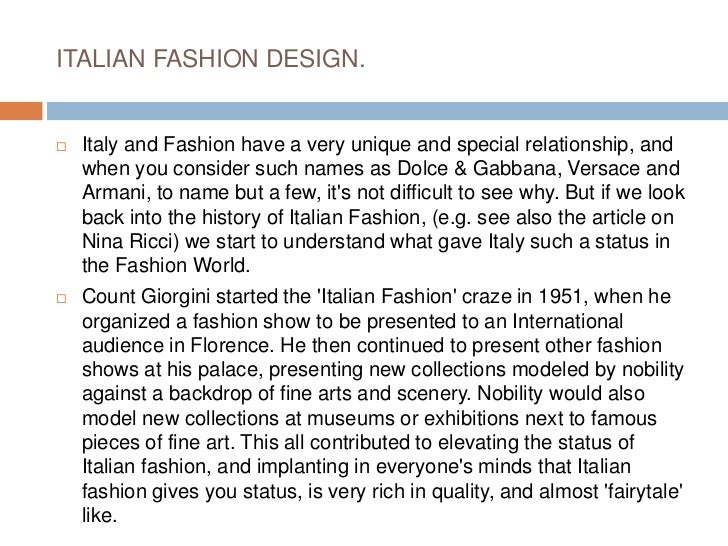Click the first square bullet marker
Viewport: 728px width, 546px height.
click(x=62, y=145)
